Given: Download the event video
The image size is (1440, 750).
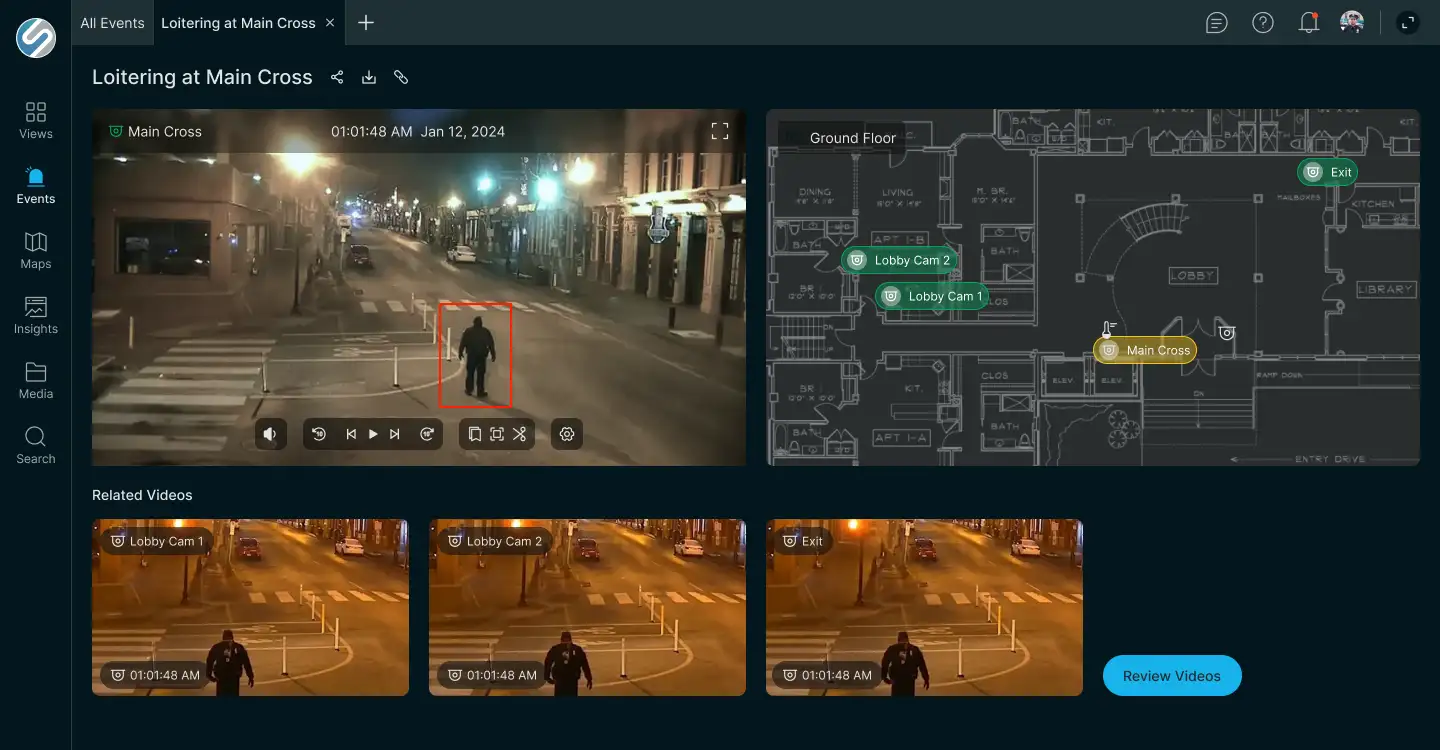Looking at the screenshot, I should (369, 77).
